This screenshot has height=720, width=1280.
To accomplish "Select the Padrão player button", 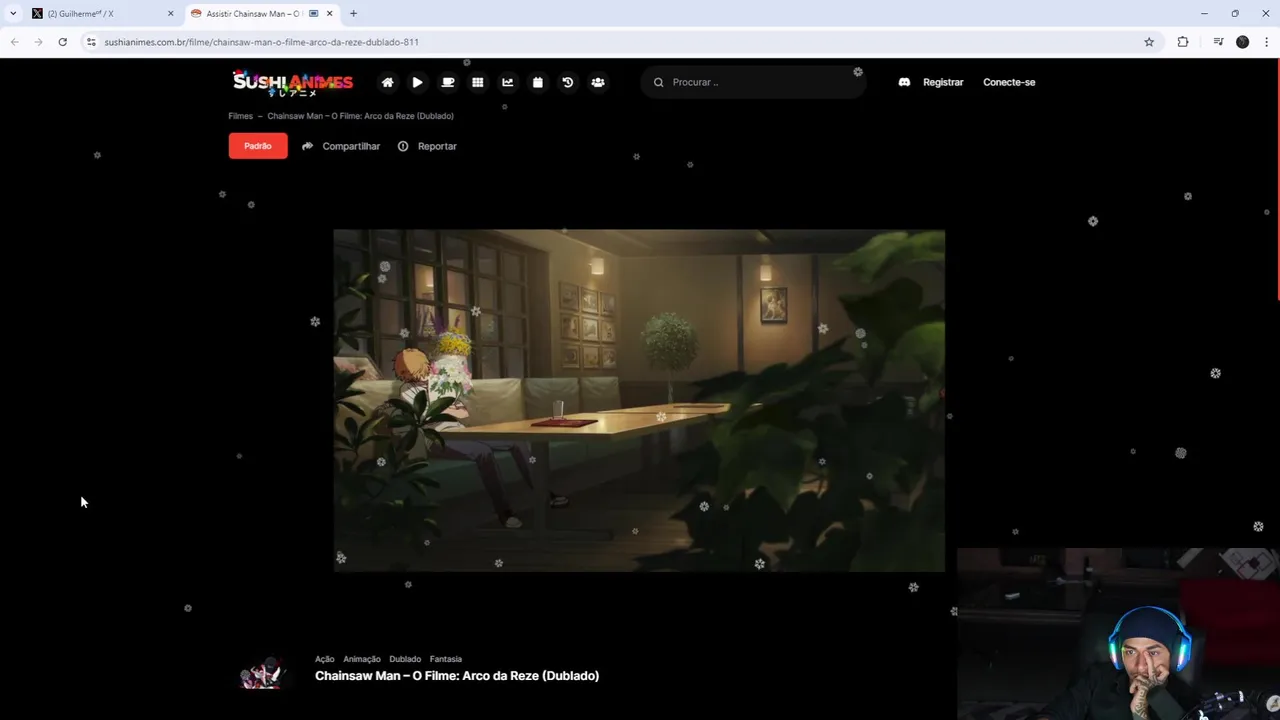I will tap(258, 146).
